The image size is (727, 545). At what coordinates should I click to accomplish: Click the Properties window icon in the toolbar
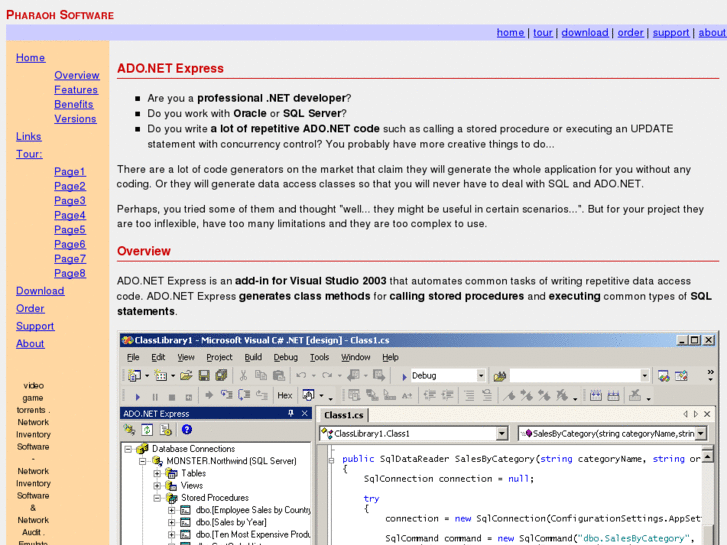coord(681,376)
